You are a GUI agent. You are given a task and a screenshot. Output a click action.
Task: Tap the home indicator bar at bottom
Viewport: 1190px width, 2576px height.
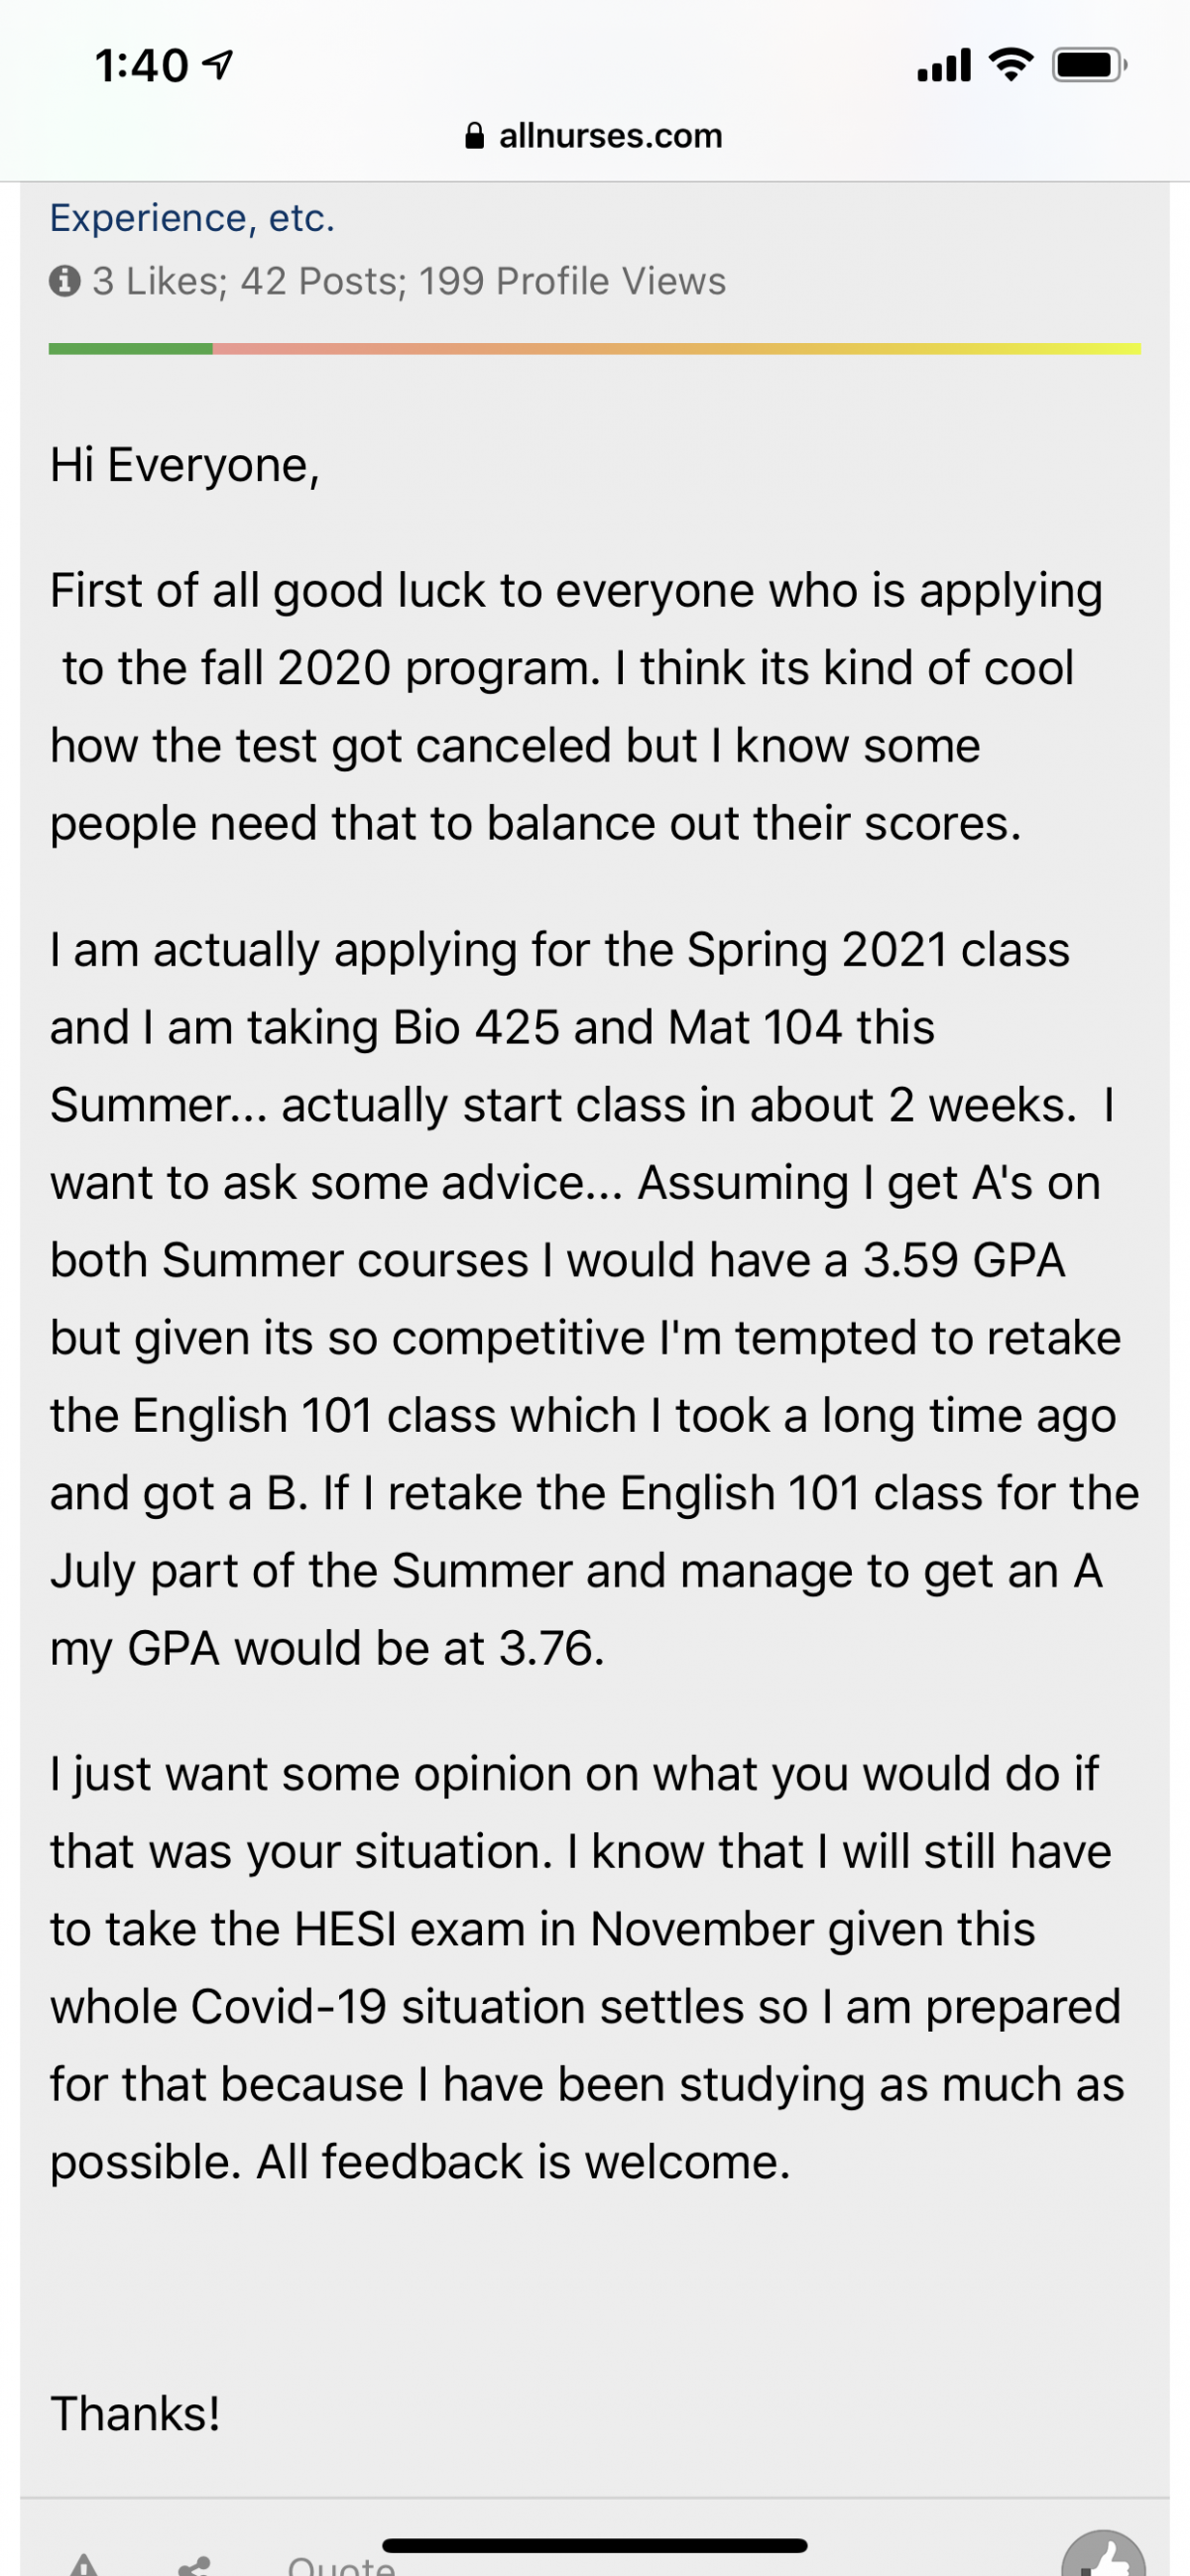(595, 2545)
